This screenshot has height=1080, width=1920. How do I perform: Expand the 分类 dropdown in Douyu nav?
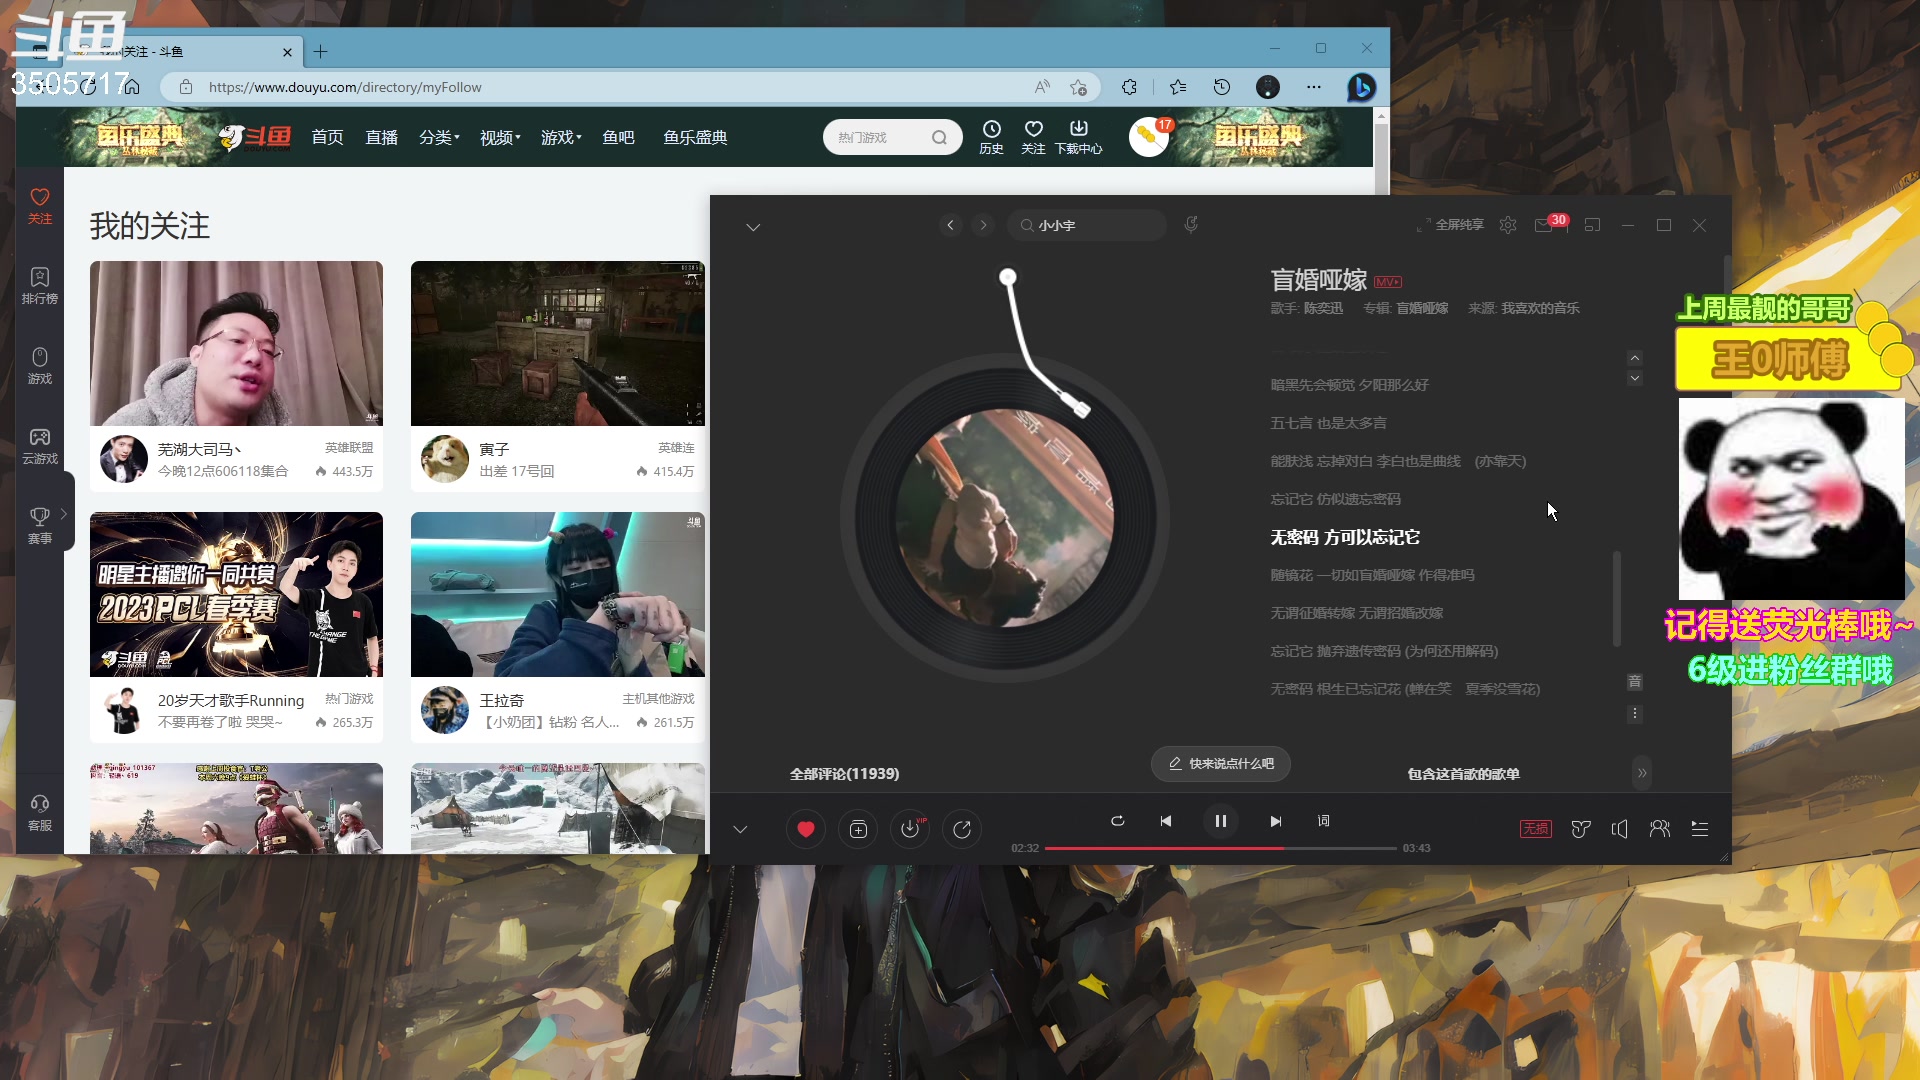coord(439,137)
